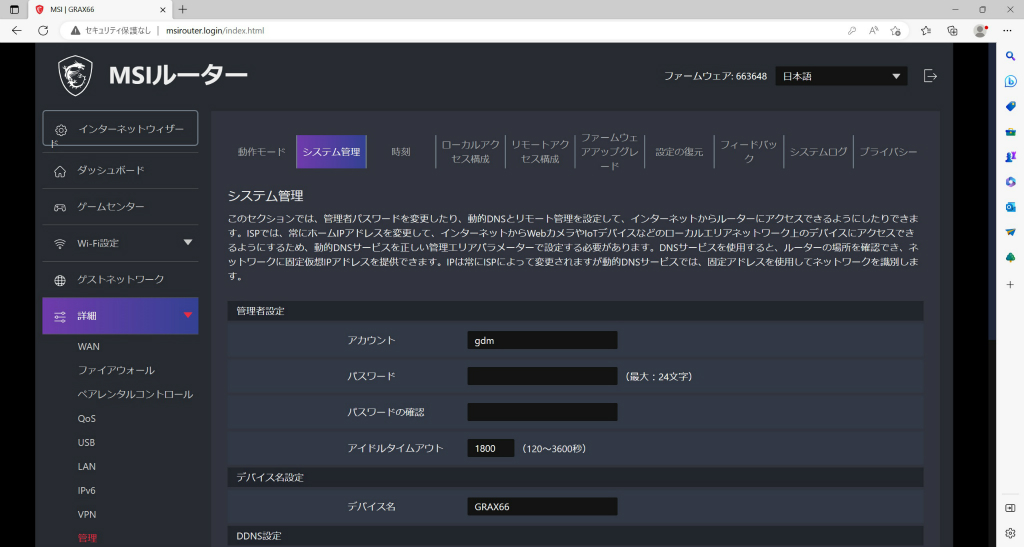1024x547 pixels.
Task: Select the システム管理 tab
Action: 331,152
